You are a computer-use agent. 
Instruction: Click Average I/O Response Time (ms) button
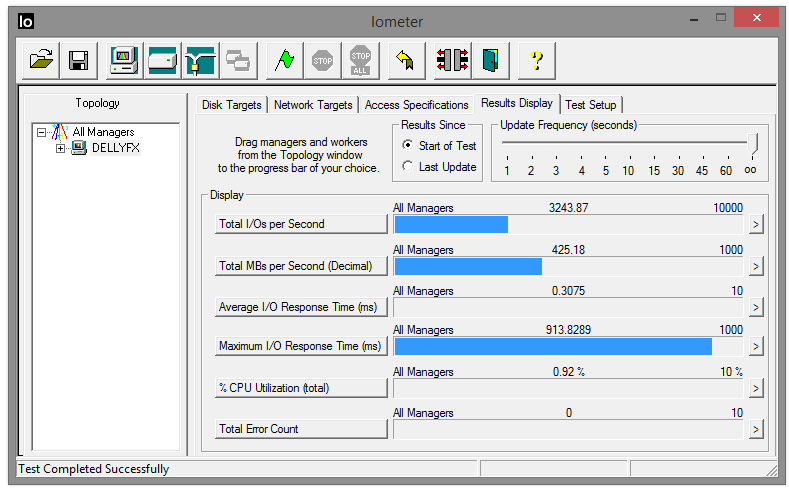point(301,307)
